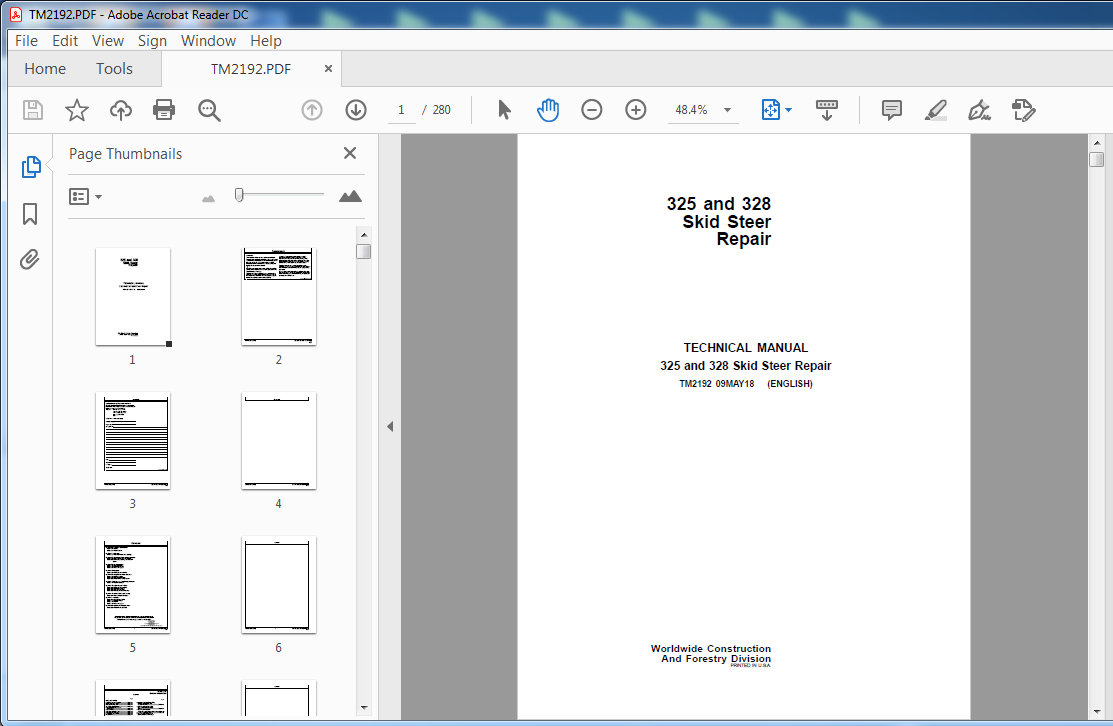
Task: Enable scrolling read mode icon
Action: 826,110
